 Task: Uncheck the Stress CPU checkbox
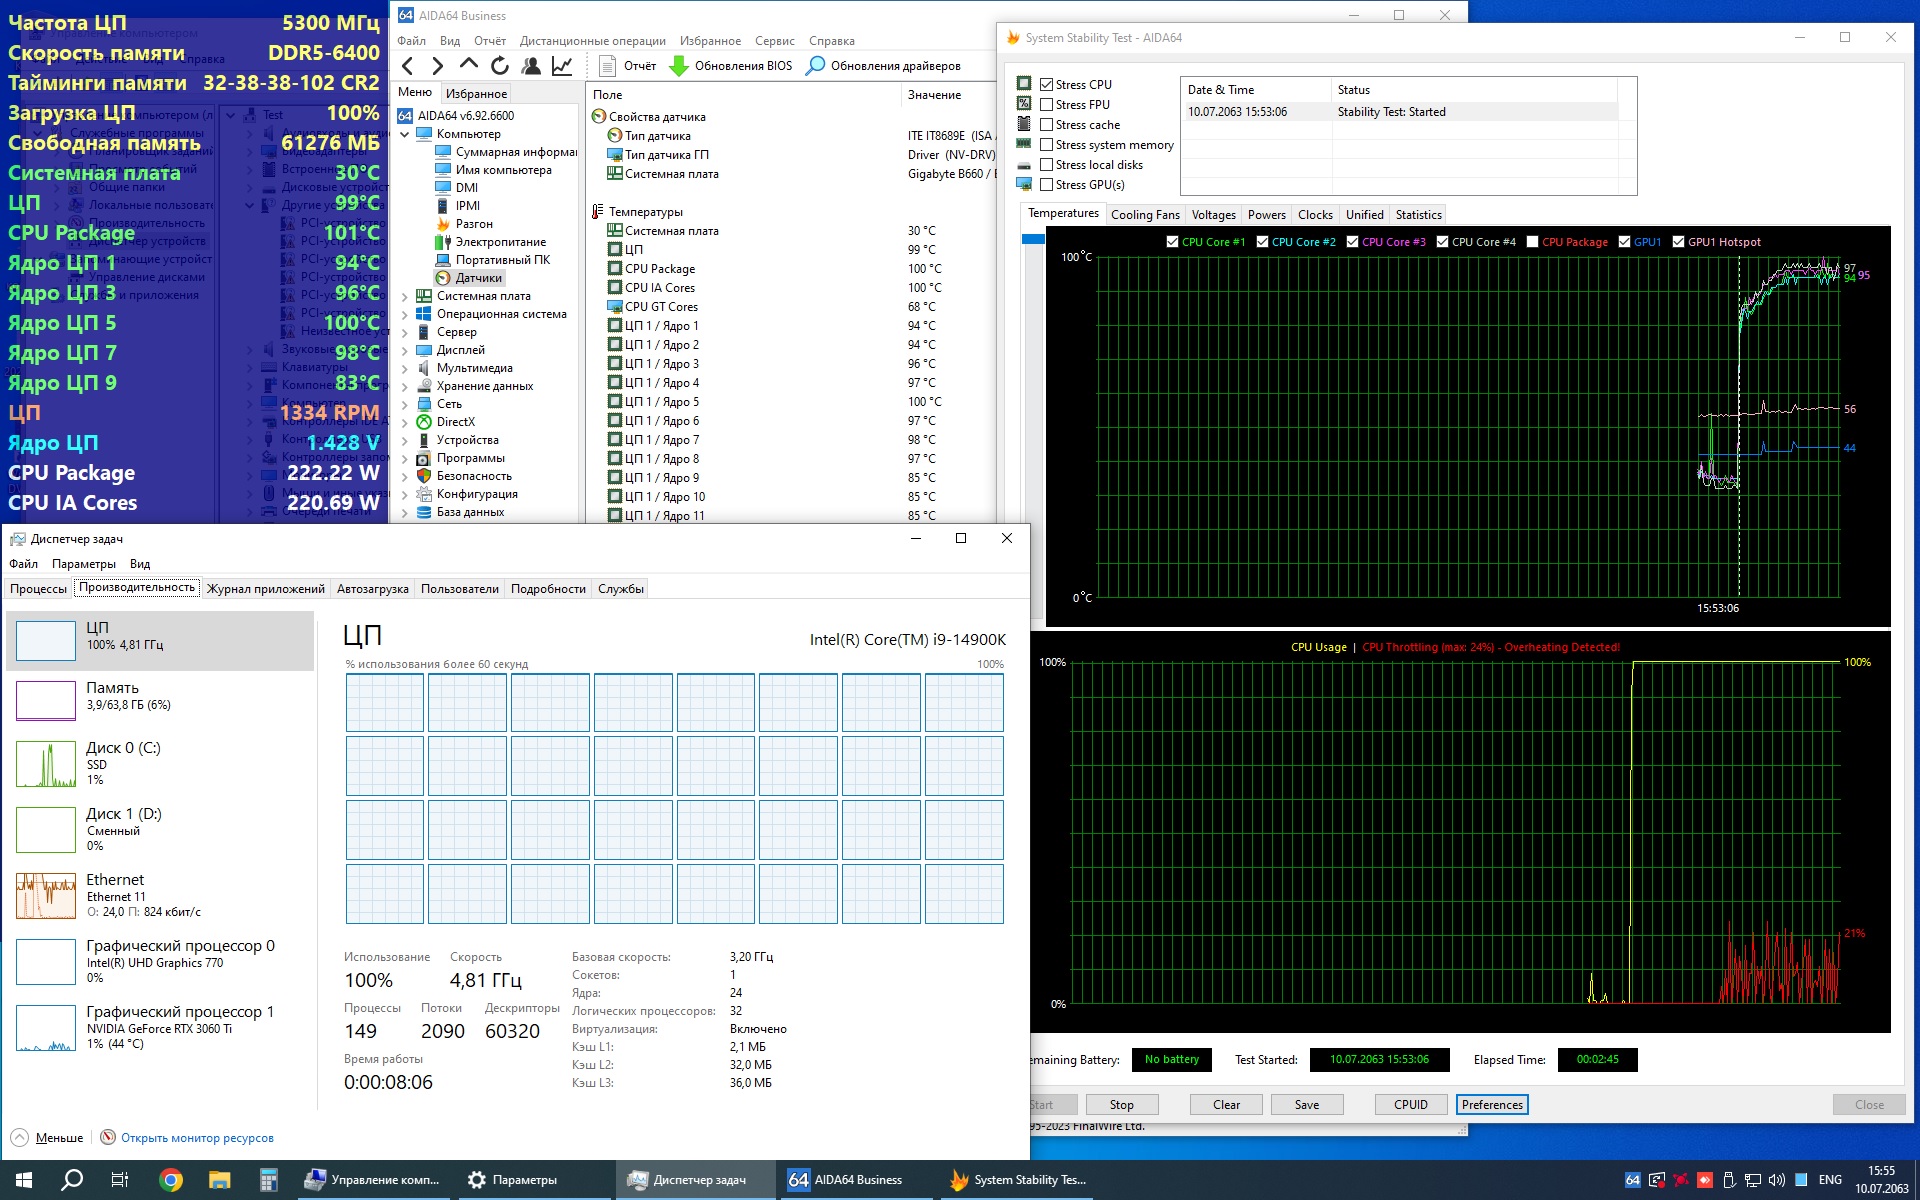click(1047, 85)
